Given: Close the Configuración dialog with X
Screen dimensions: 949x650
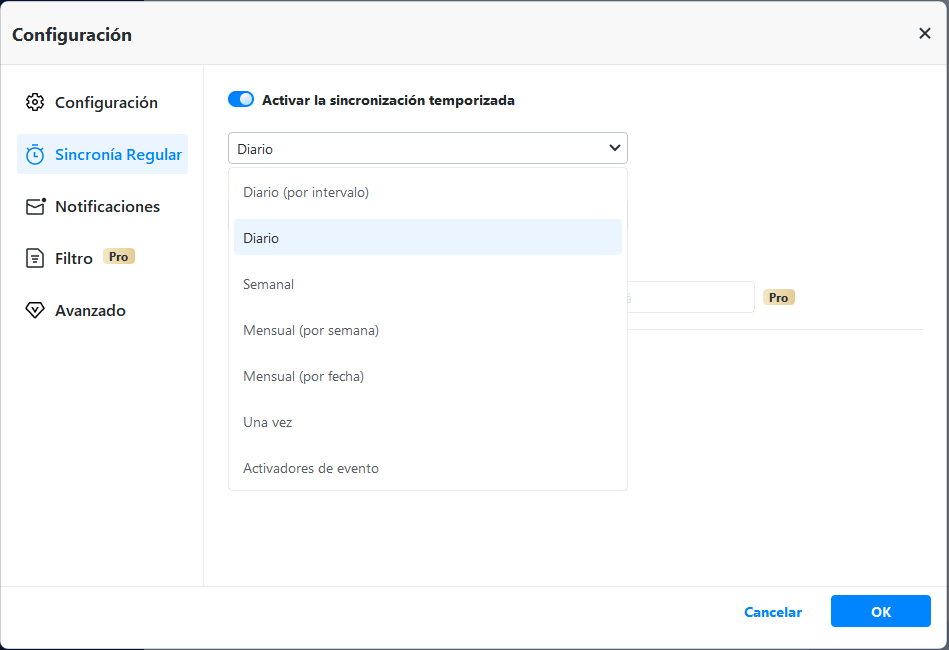Looking at the screenshot, I should (x=924, y=34).
